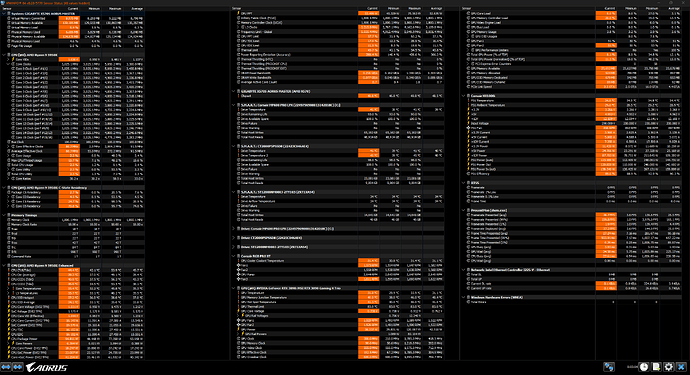Viewport: 690px width, 375px height.
Task: Click the HWiNFO title bar app icon
Action: [3, 3]
